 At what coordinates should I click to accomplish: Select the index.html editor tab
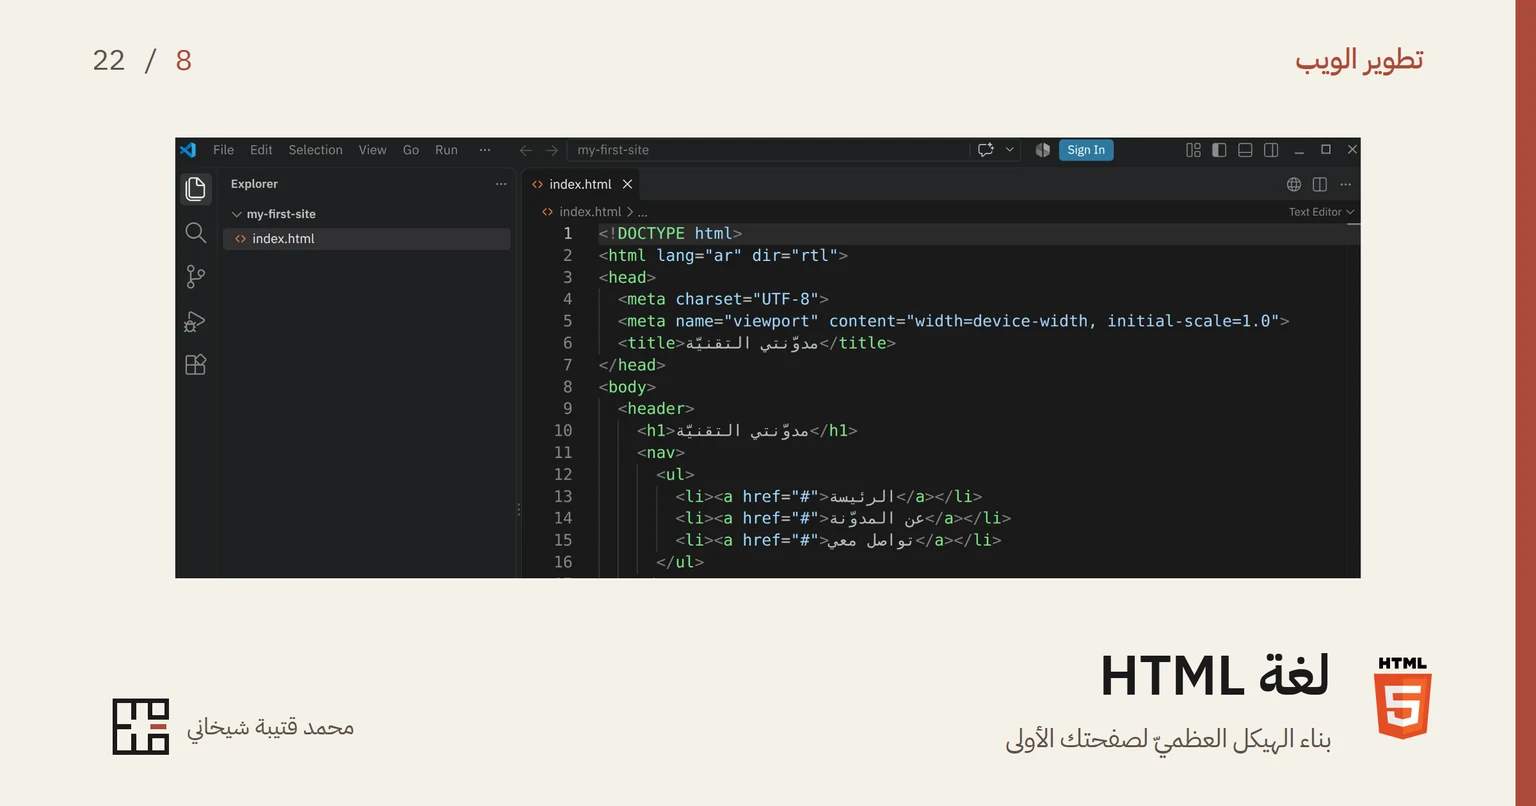point(581,184)
